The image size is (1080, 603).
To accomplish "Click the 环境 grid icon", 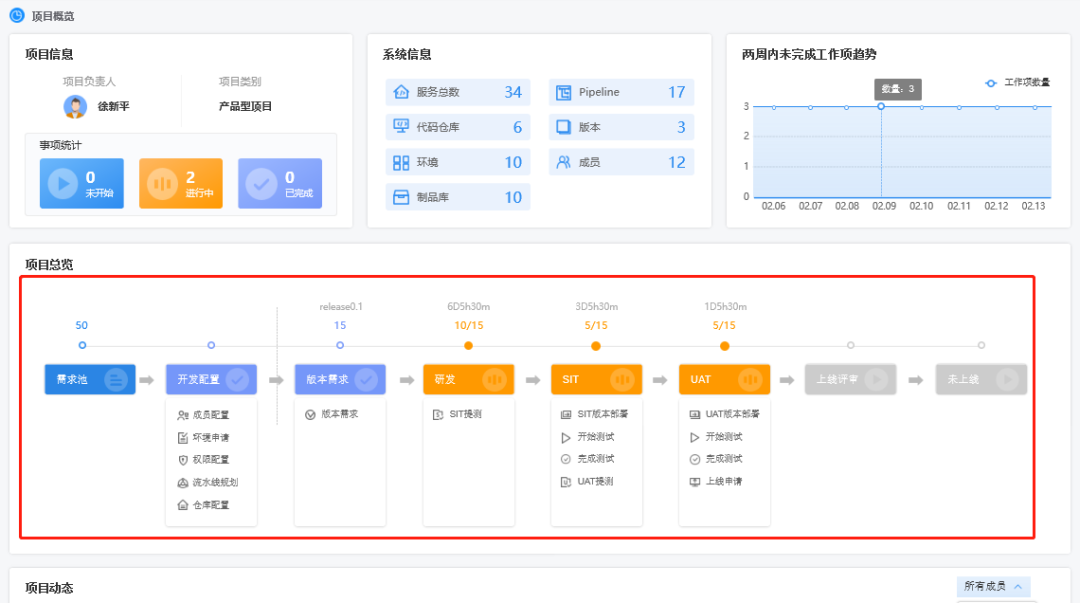I will pos(401,162).
